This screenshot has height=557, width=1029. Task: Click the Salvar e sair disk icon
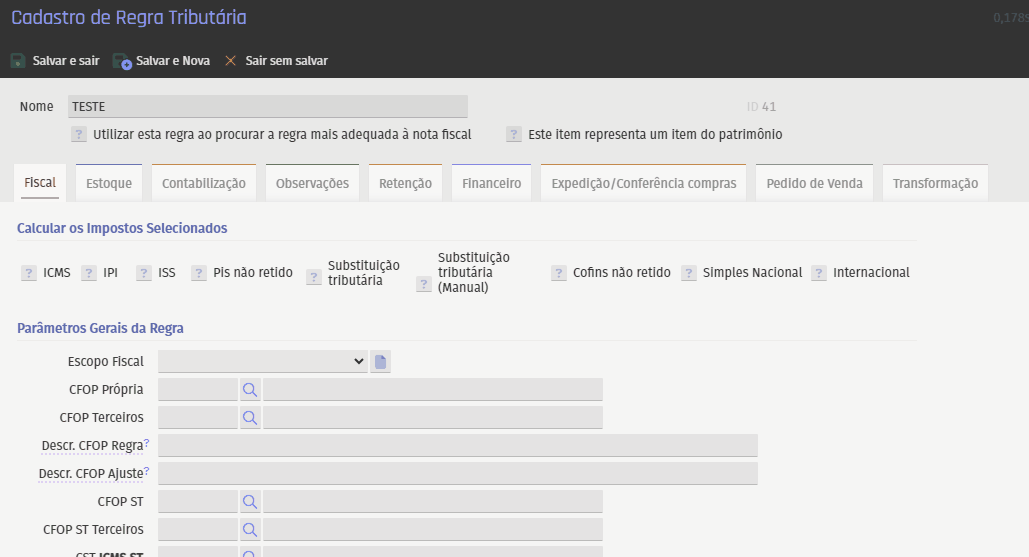pos(18,61)
